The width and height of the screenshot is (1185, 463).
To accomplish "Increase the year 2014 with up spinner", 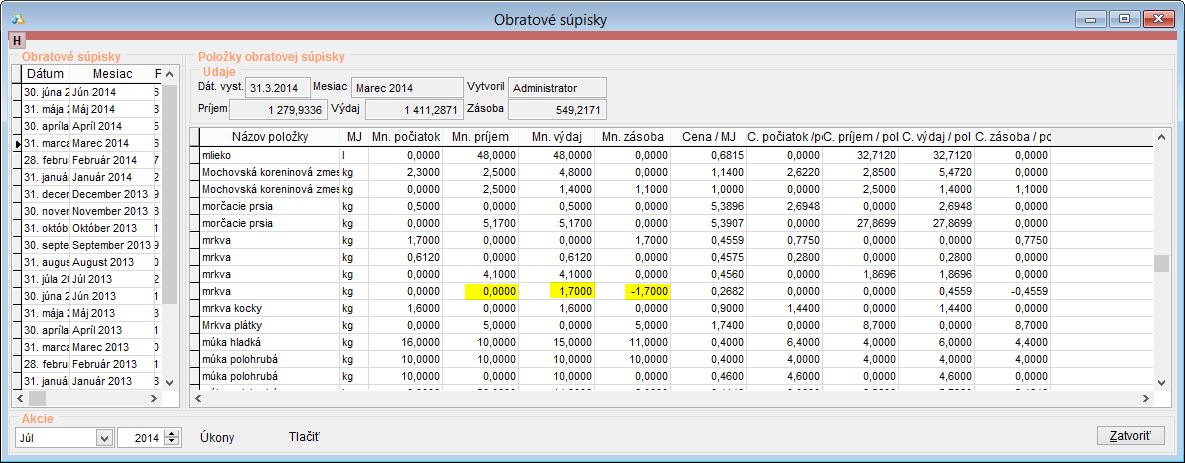I will coord(172,433).
